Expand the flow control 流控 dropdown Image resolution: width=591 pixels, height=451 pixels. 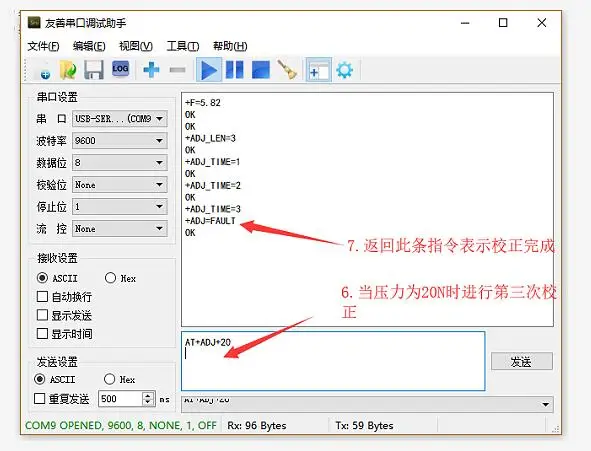tap(120, 229)
